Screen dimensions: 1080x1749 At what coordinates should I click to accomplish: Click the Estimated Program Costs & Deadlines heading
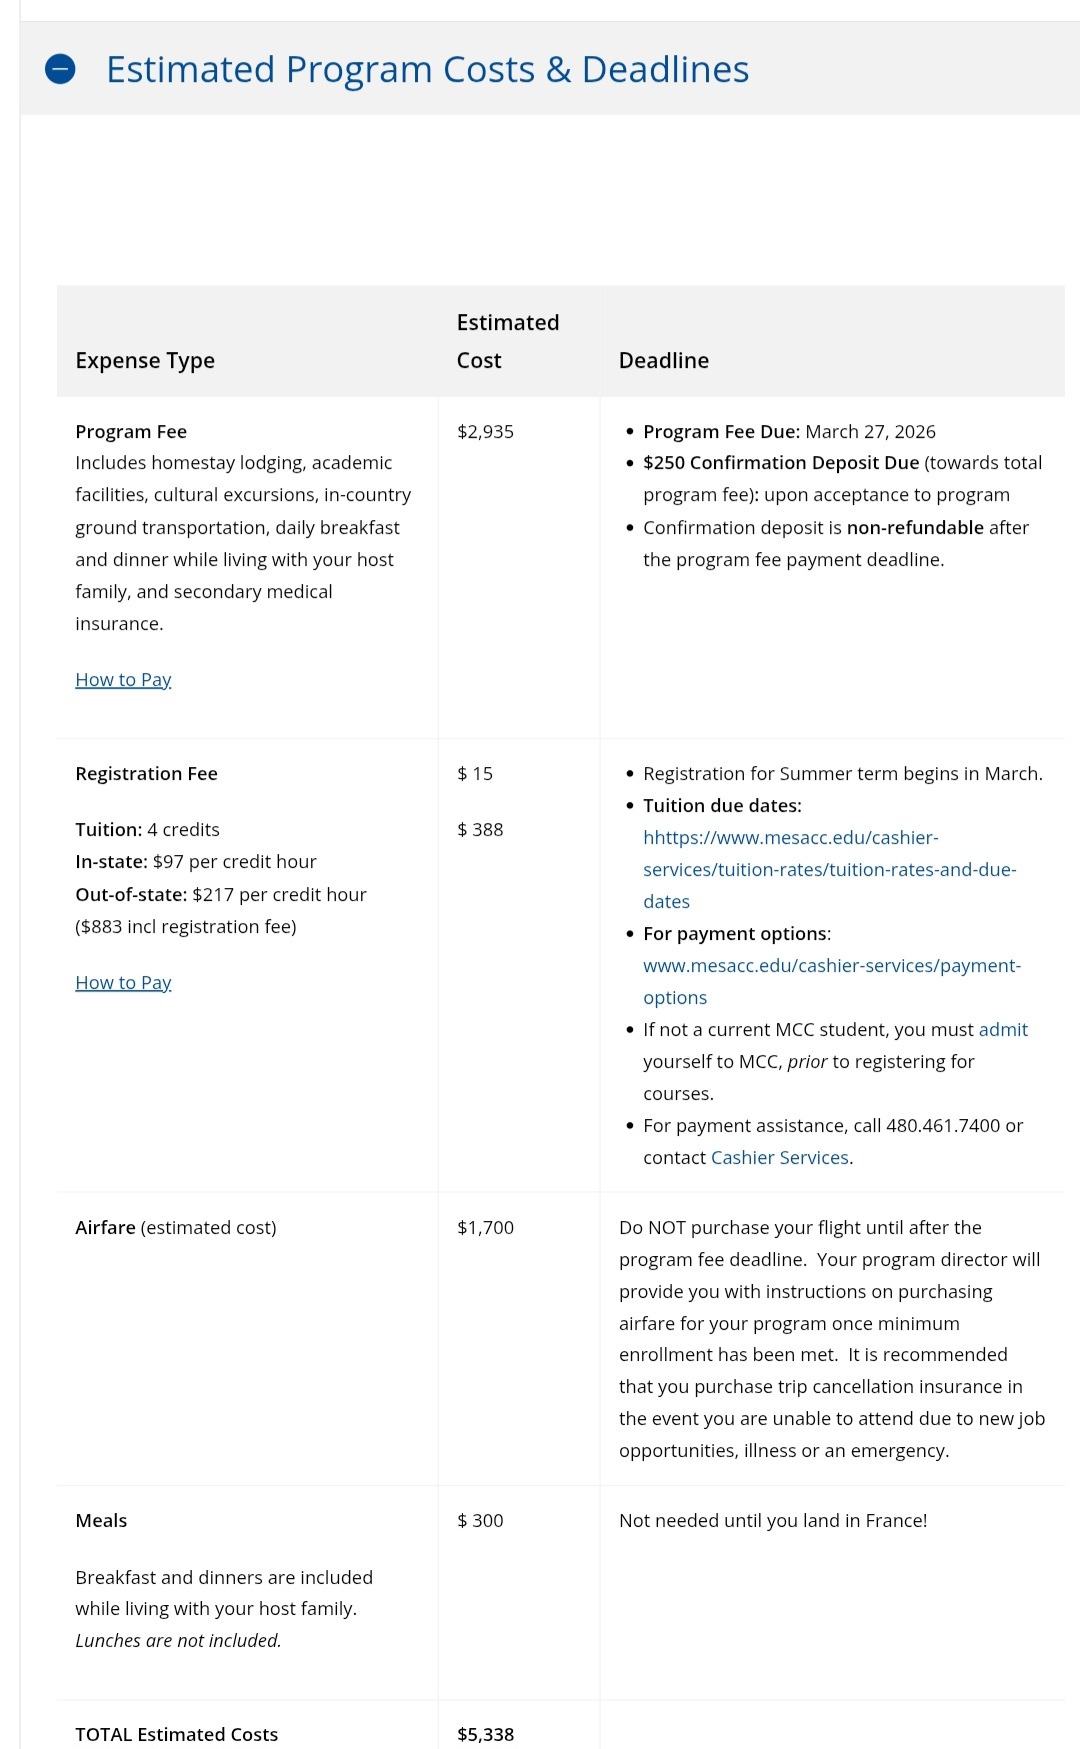(x=427, y=69)
